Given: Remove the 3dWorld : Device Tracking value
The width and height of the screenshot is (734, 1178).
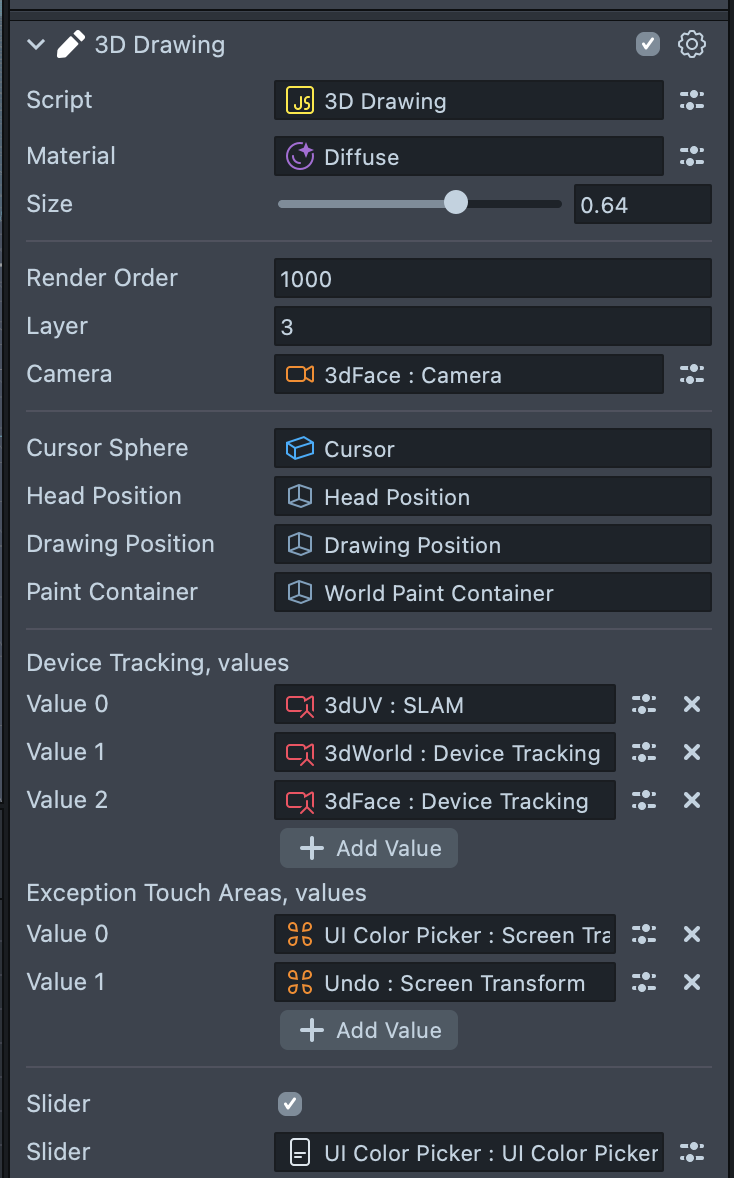Looking at the screenshot, I should 692,752.
